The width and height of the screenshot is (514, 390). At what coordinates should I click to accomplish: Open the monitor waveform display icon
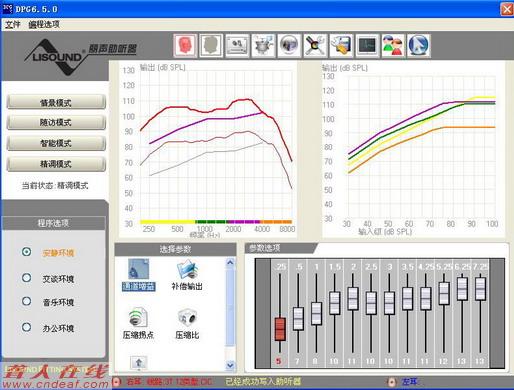click(367, 45)
